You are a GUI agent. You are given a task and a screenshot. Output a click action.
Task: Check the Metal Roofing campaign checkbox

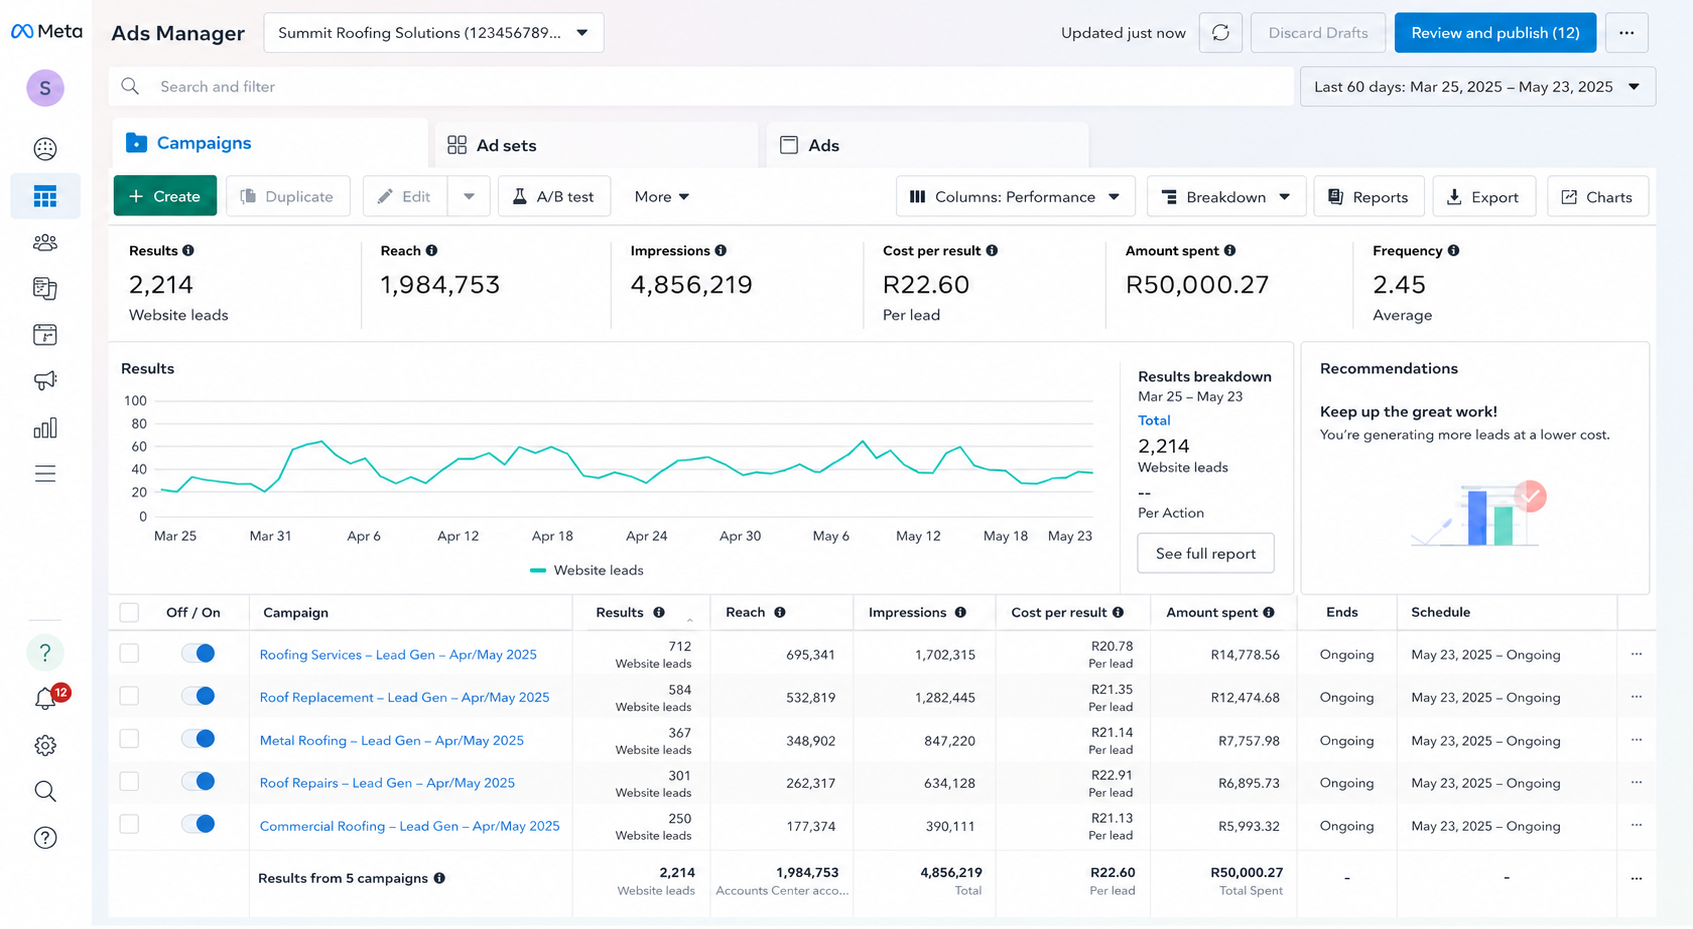coord(129,739)
